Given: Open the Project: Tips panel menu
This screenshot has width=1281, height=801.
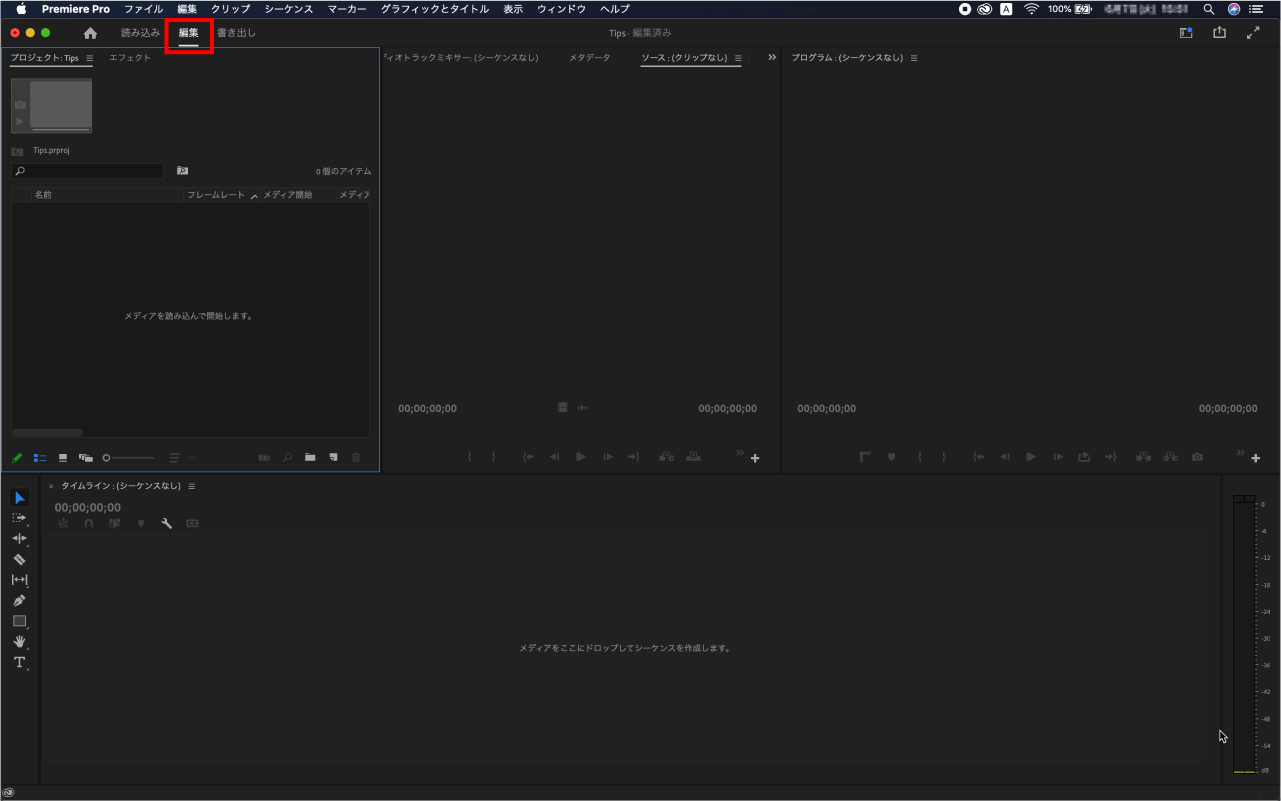Looking at the screenshot, I should (x=89, y=58).
